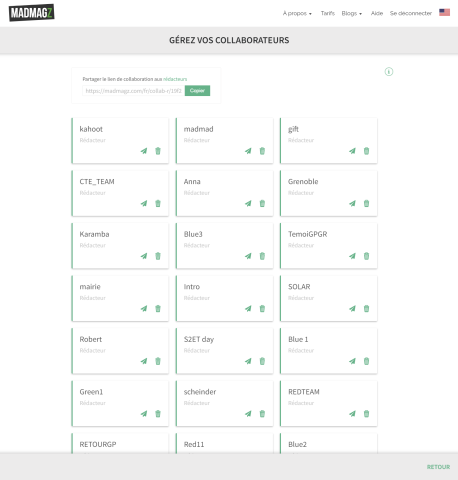Click the RETOUR link
458x480 pixels.
tap(438, 467)
